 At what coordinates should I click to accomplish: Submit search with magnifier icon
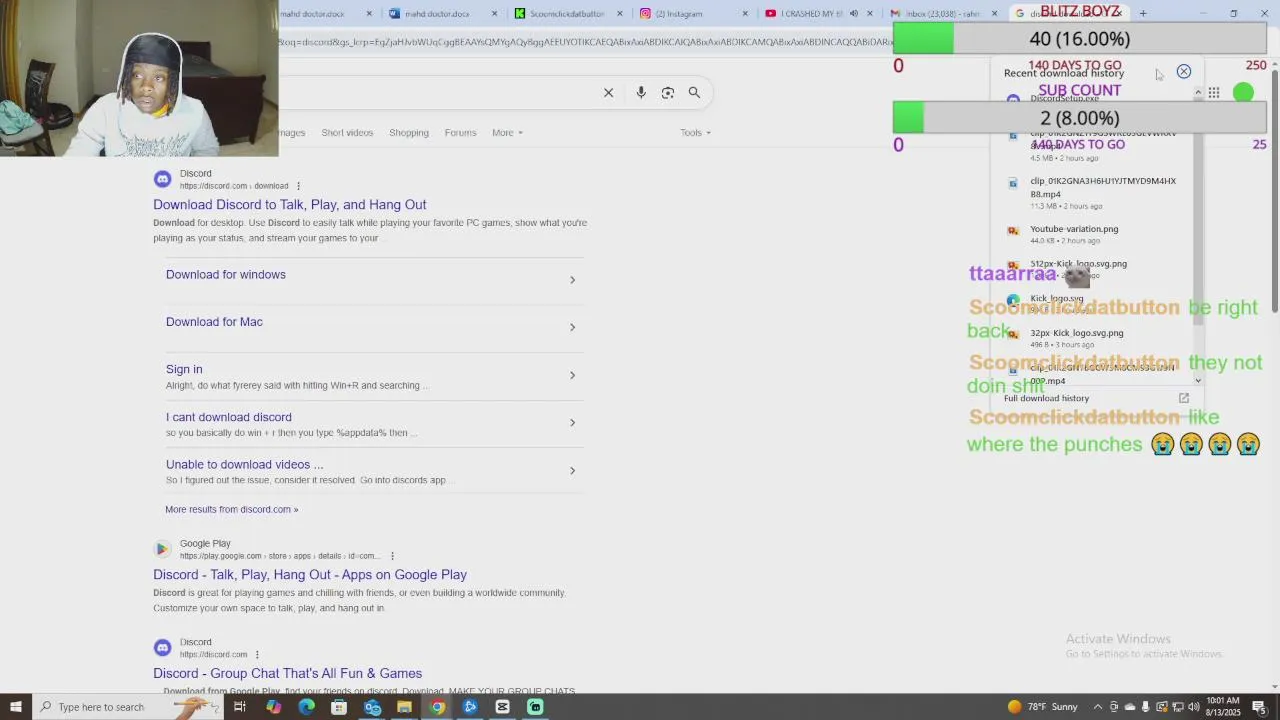tap(694, 93)
